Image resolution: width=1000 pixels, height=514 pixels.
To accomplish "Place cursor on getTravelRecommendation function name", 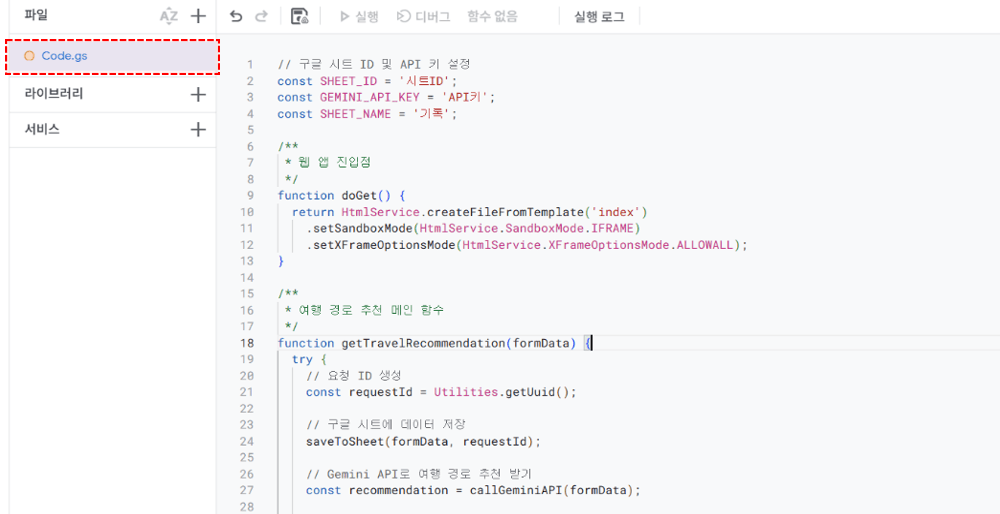I will tap(423, 343).
